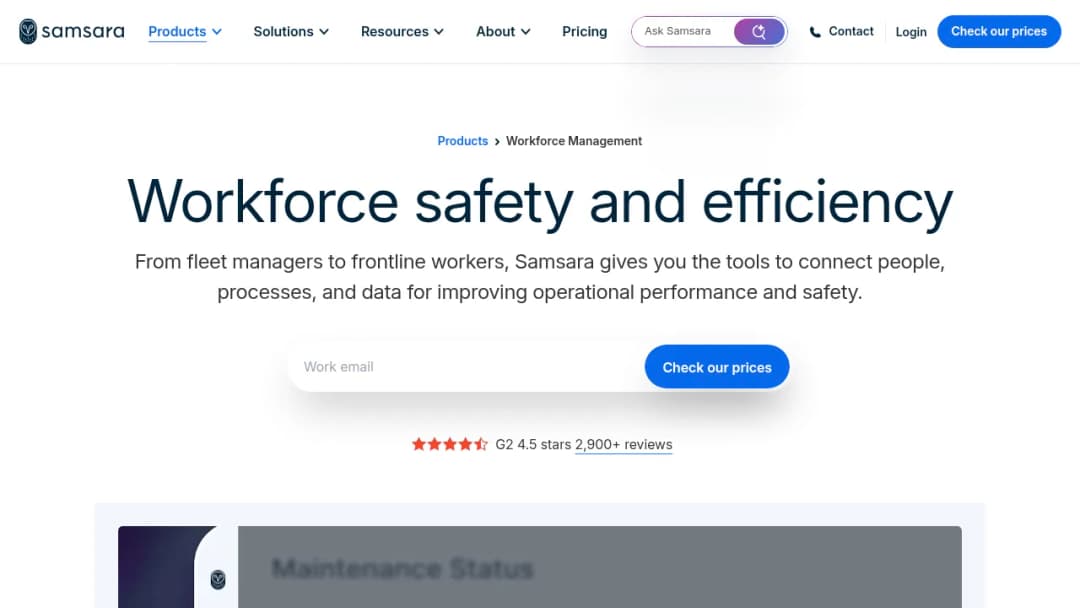Open the Products dropdown menu
This screenshot has height=608, width=1080.
point(185,32)
